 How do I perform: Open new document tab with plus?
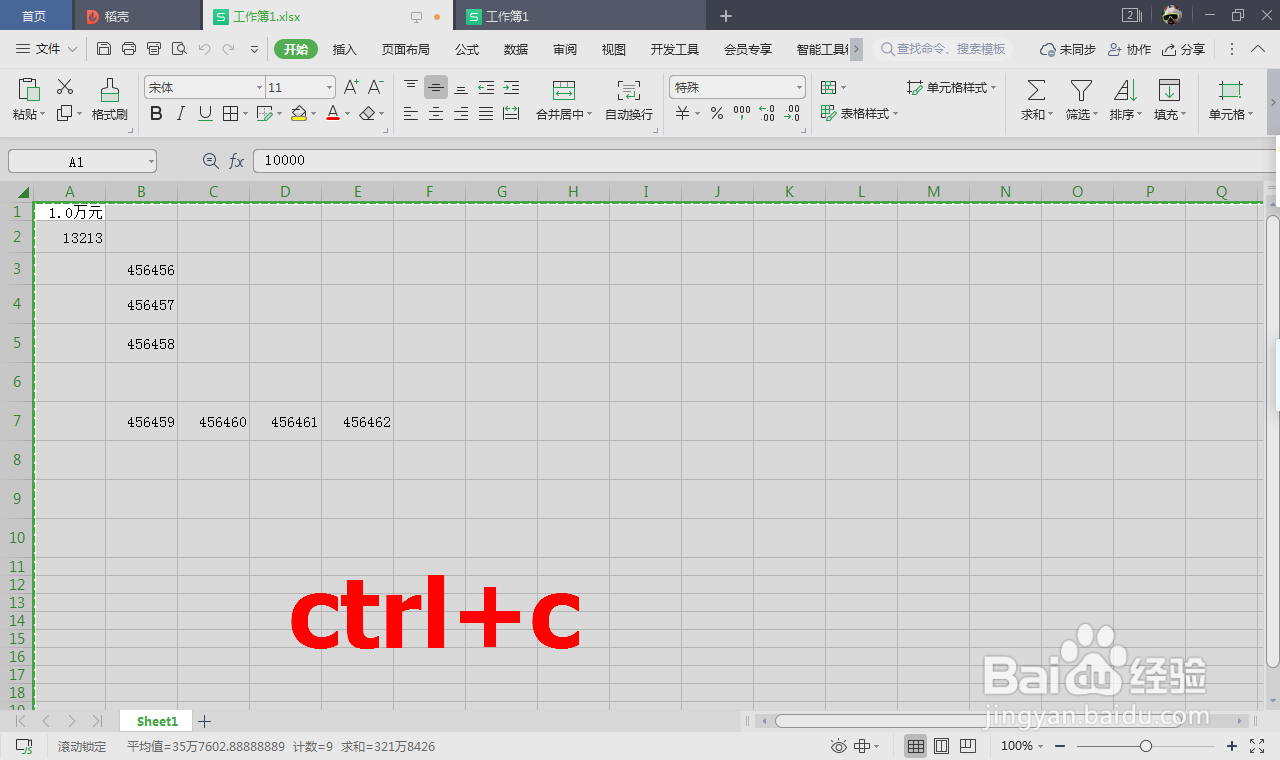click(x=726, y=16)
